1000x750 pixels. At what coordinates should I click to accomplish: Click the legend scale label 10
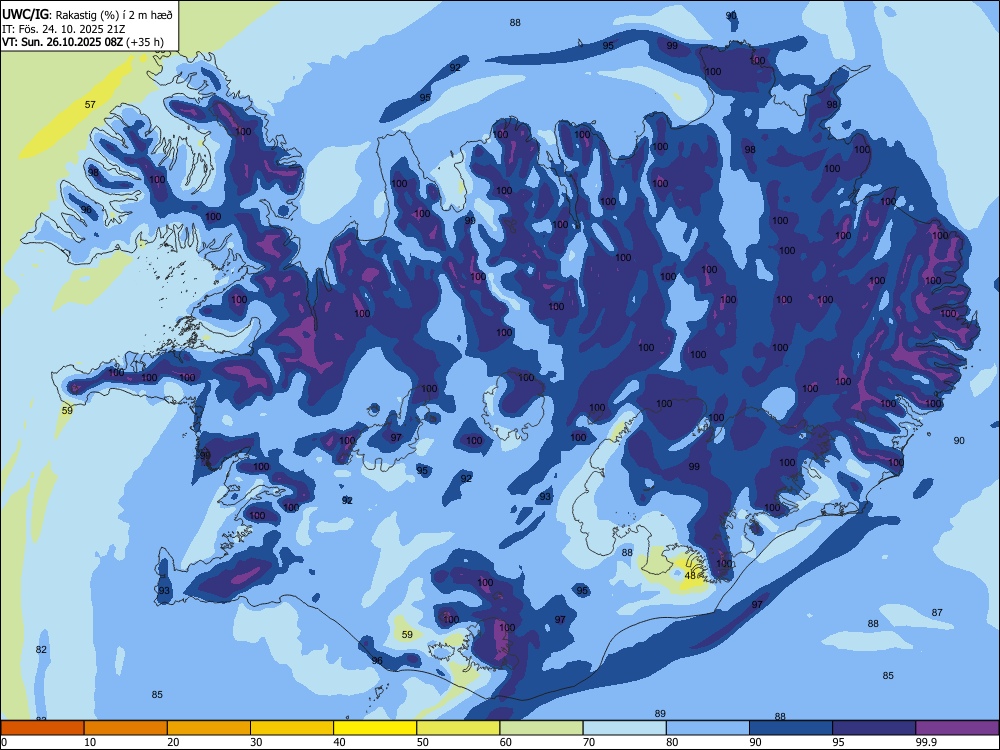tap(90, 742)
